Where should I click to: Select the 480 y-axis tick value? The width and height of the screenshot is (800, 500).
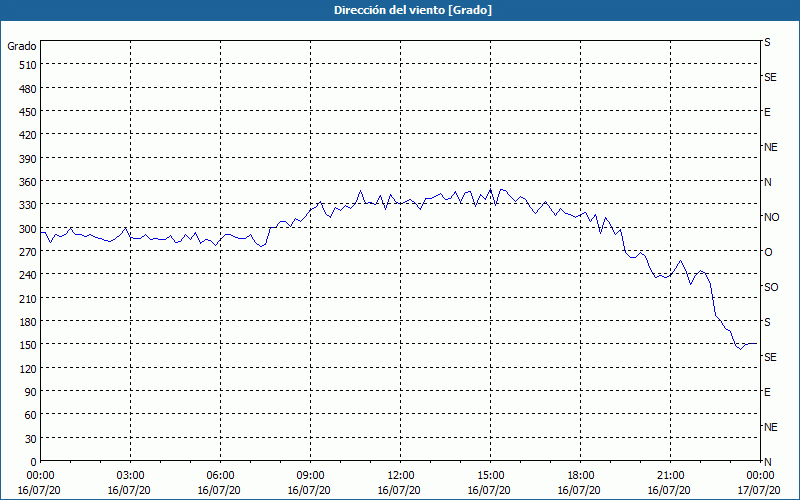(29, 89)
